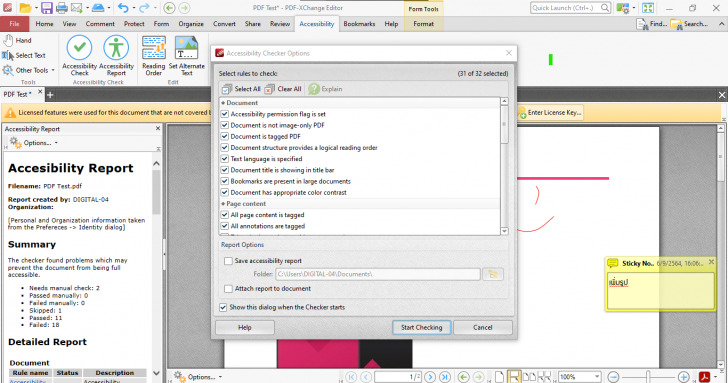Viewport: 728px width, 383px height.
Task: Open bottom Options dropdown in status bar
Action: click(x=198, y=377)
